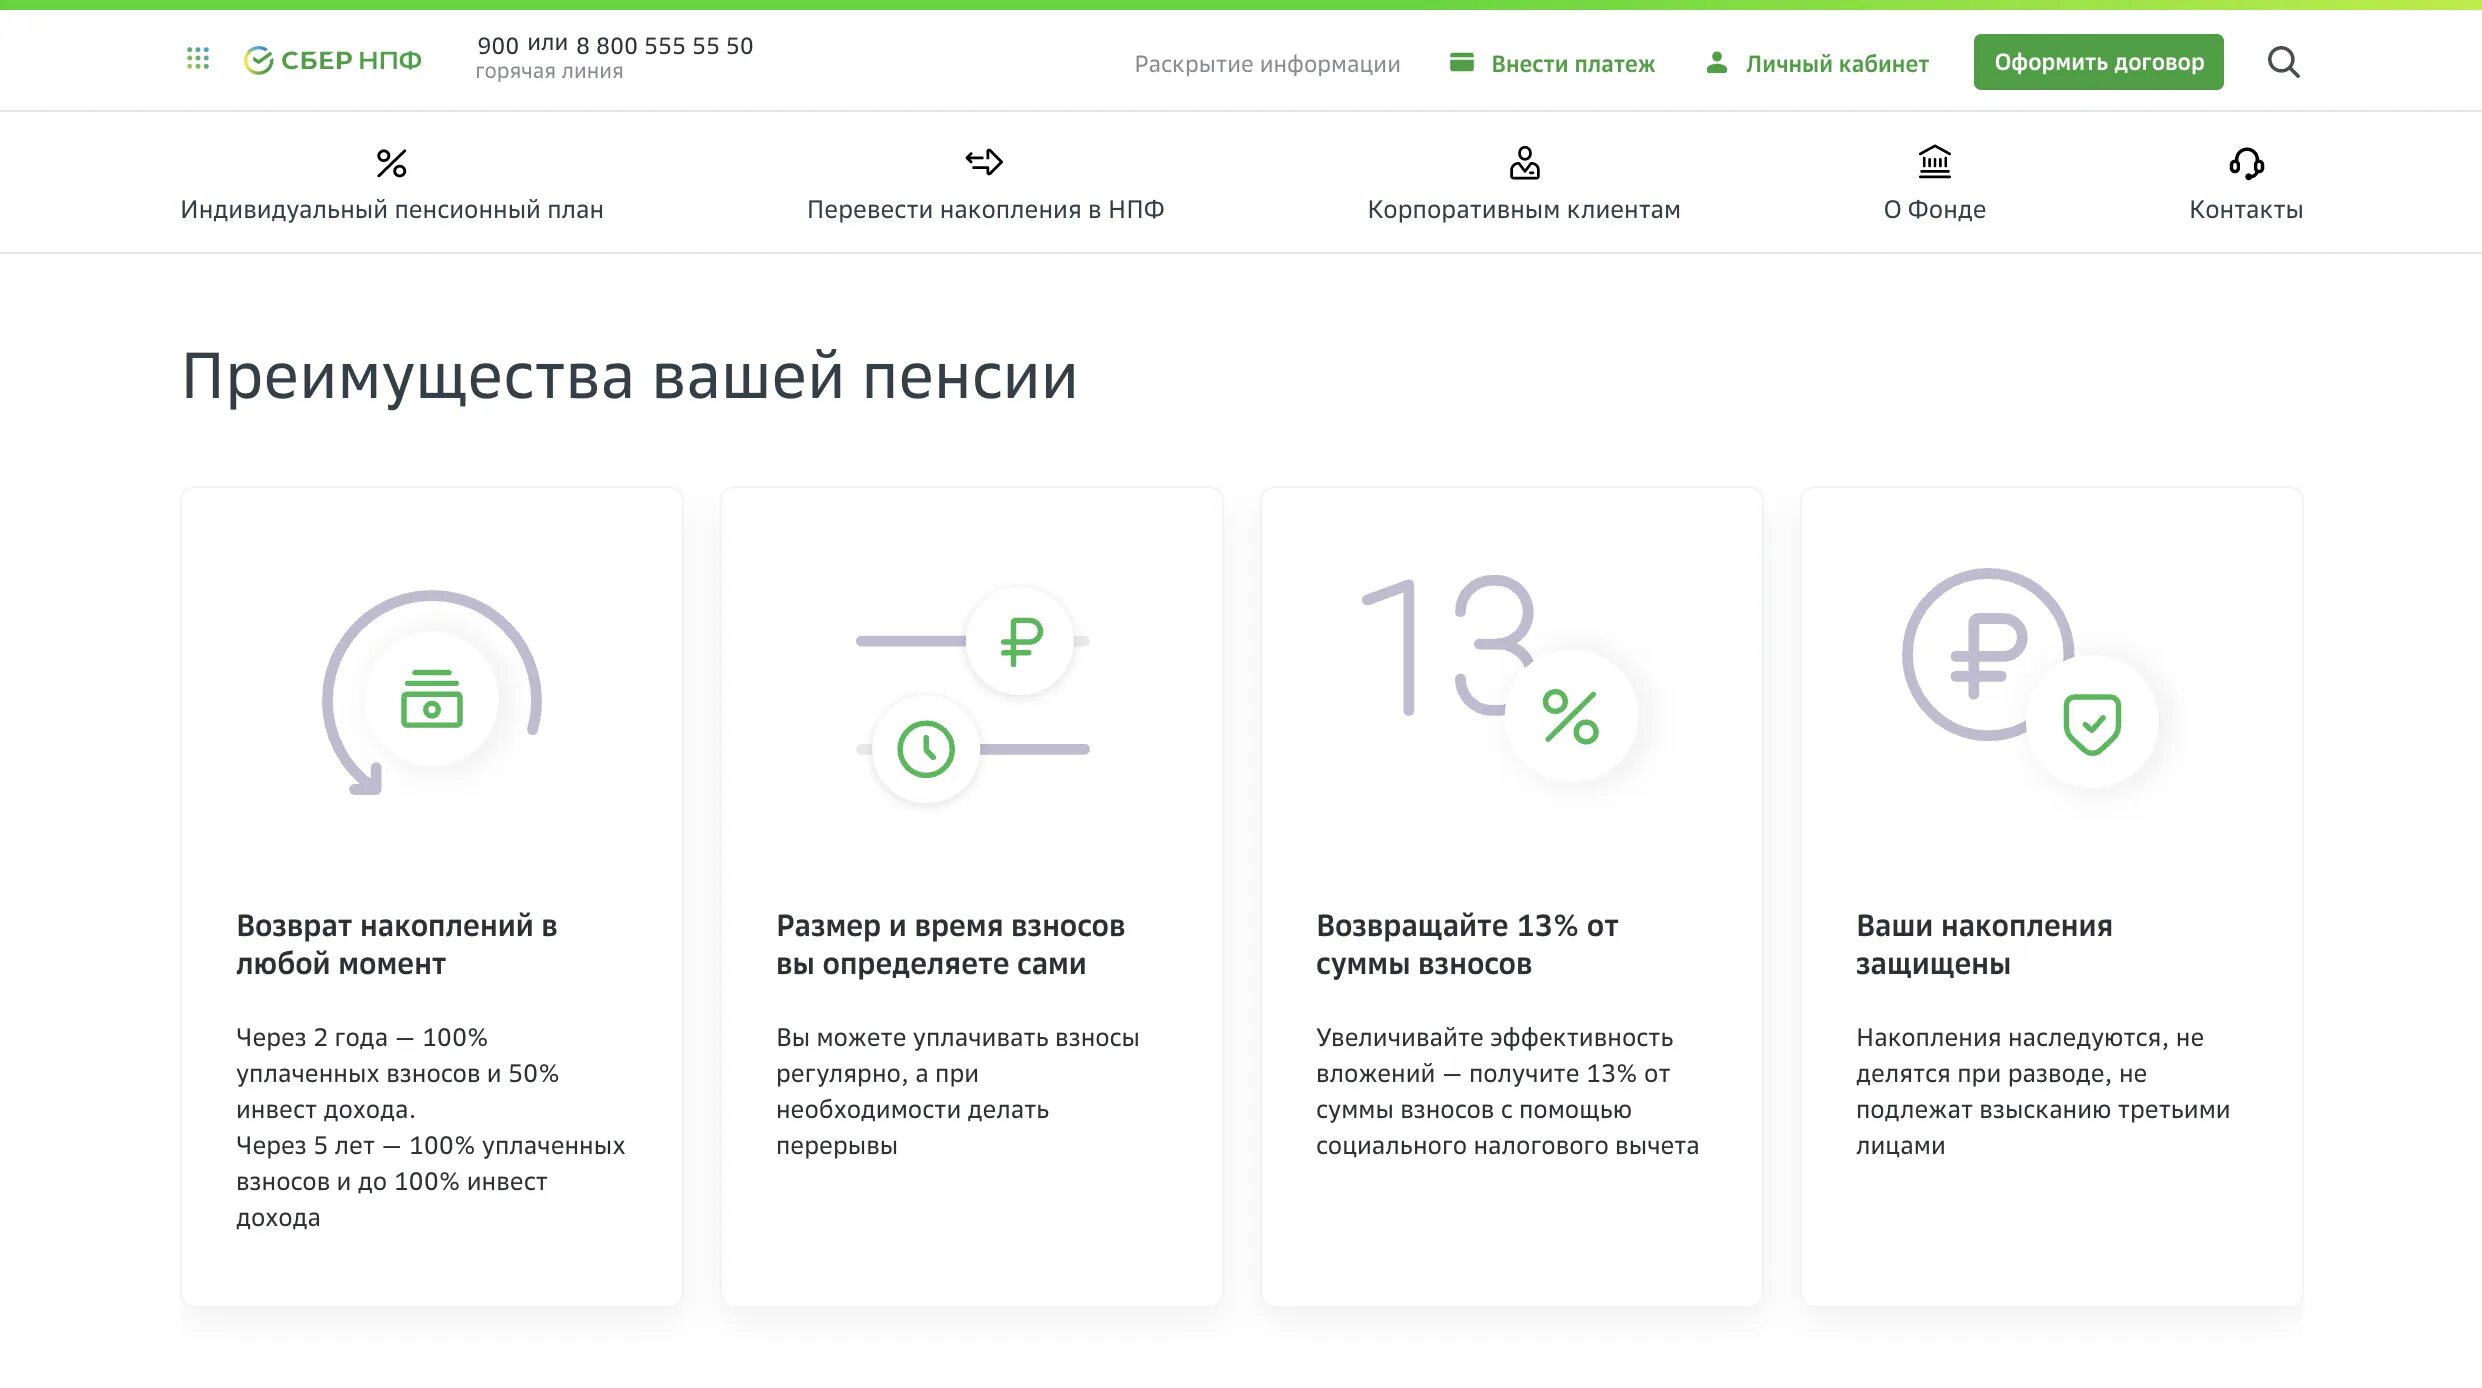Click the СберНПФ logo

pos(333,61)
